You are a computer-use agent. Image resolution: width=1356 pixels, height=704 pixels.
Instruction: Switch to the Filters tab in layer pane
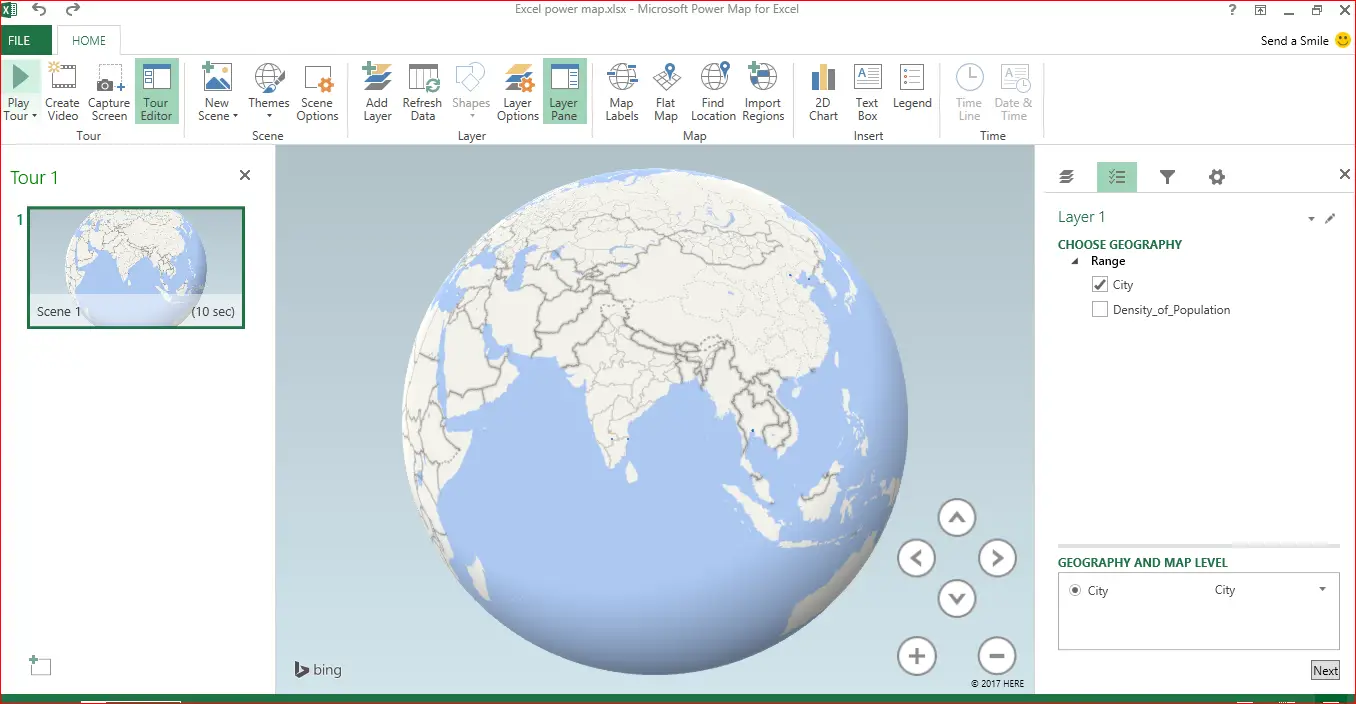click(1167, 177)
